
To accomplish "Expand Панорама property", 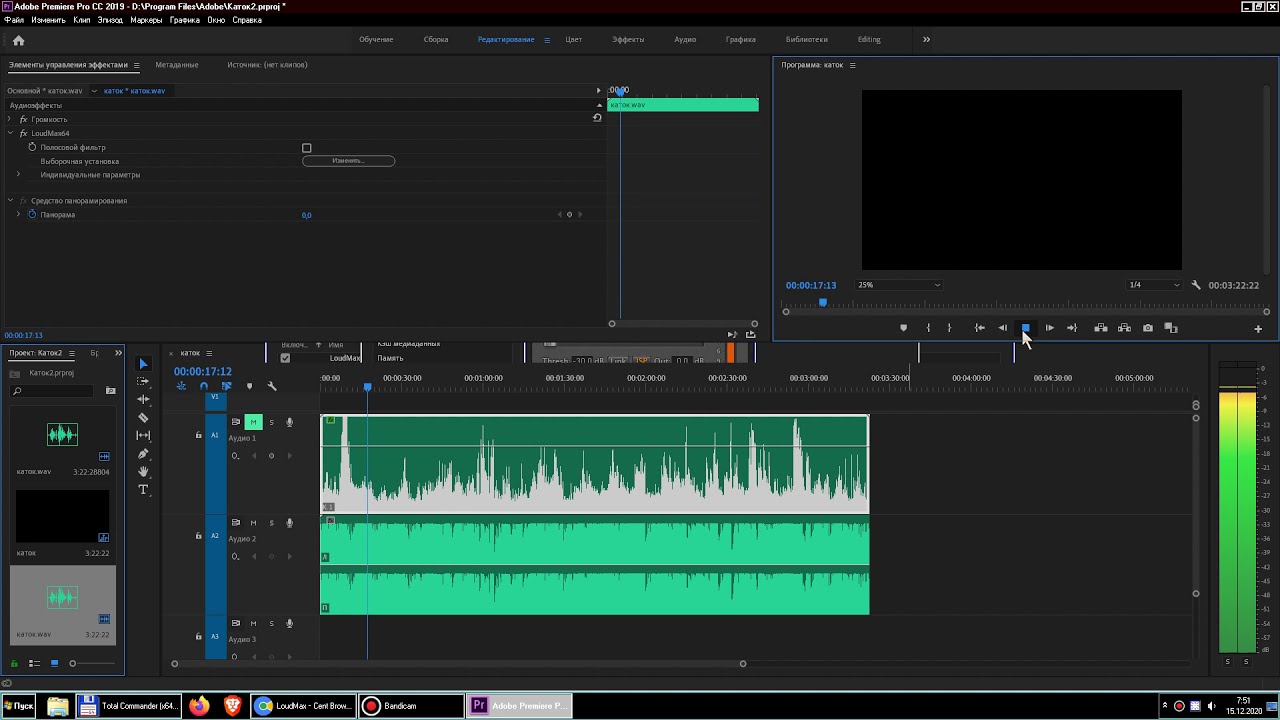I will coord(18,215).
